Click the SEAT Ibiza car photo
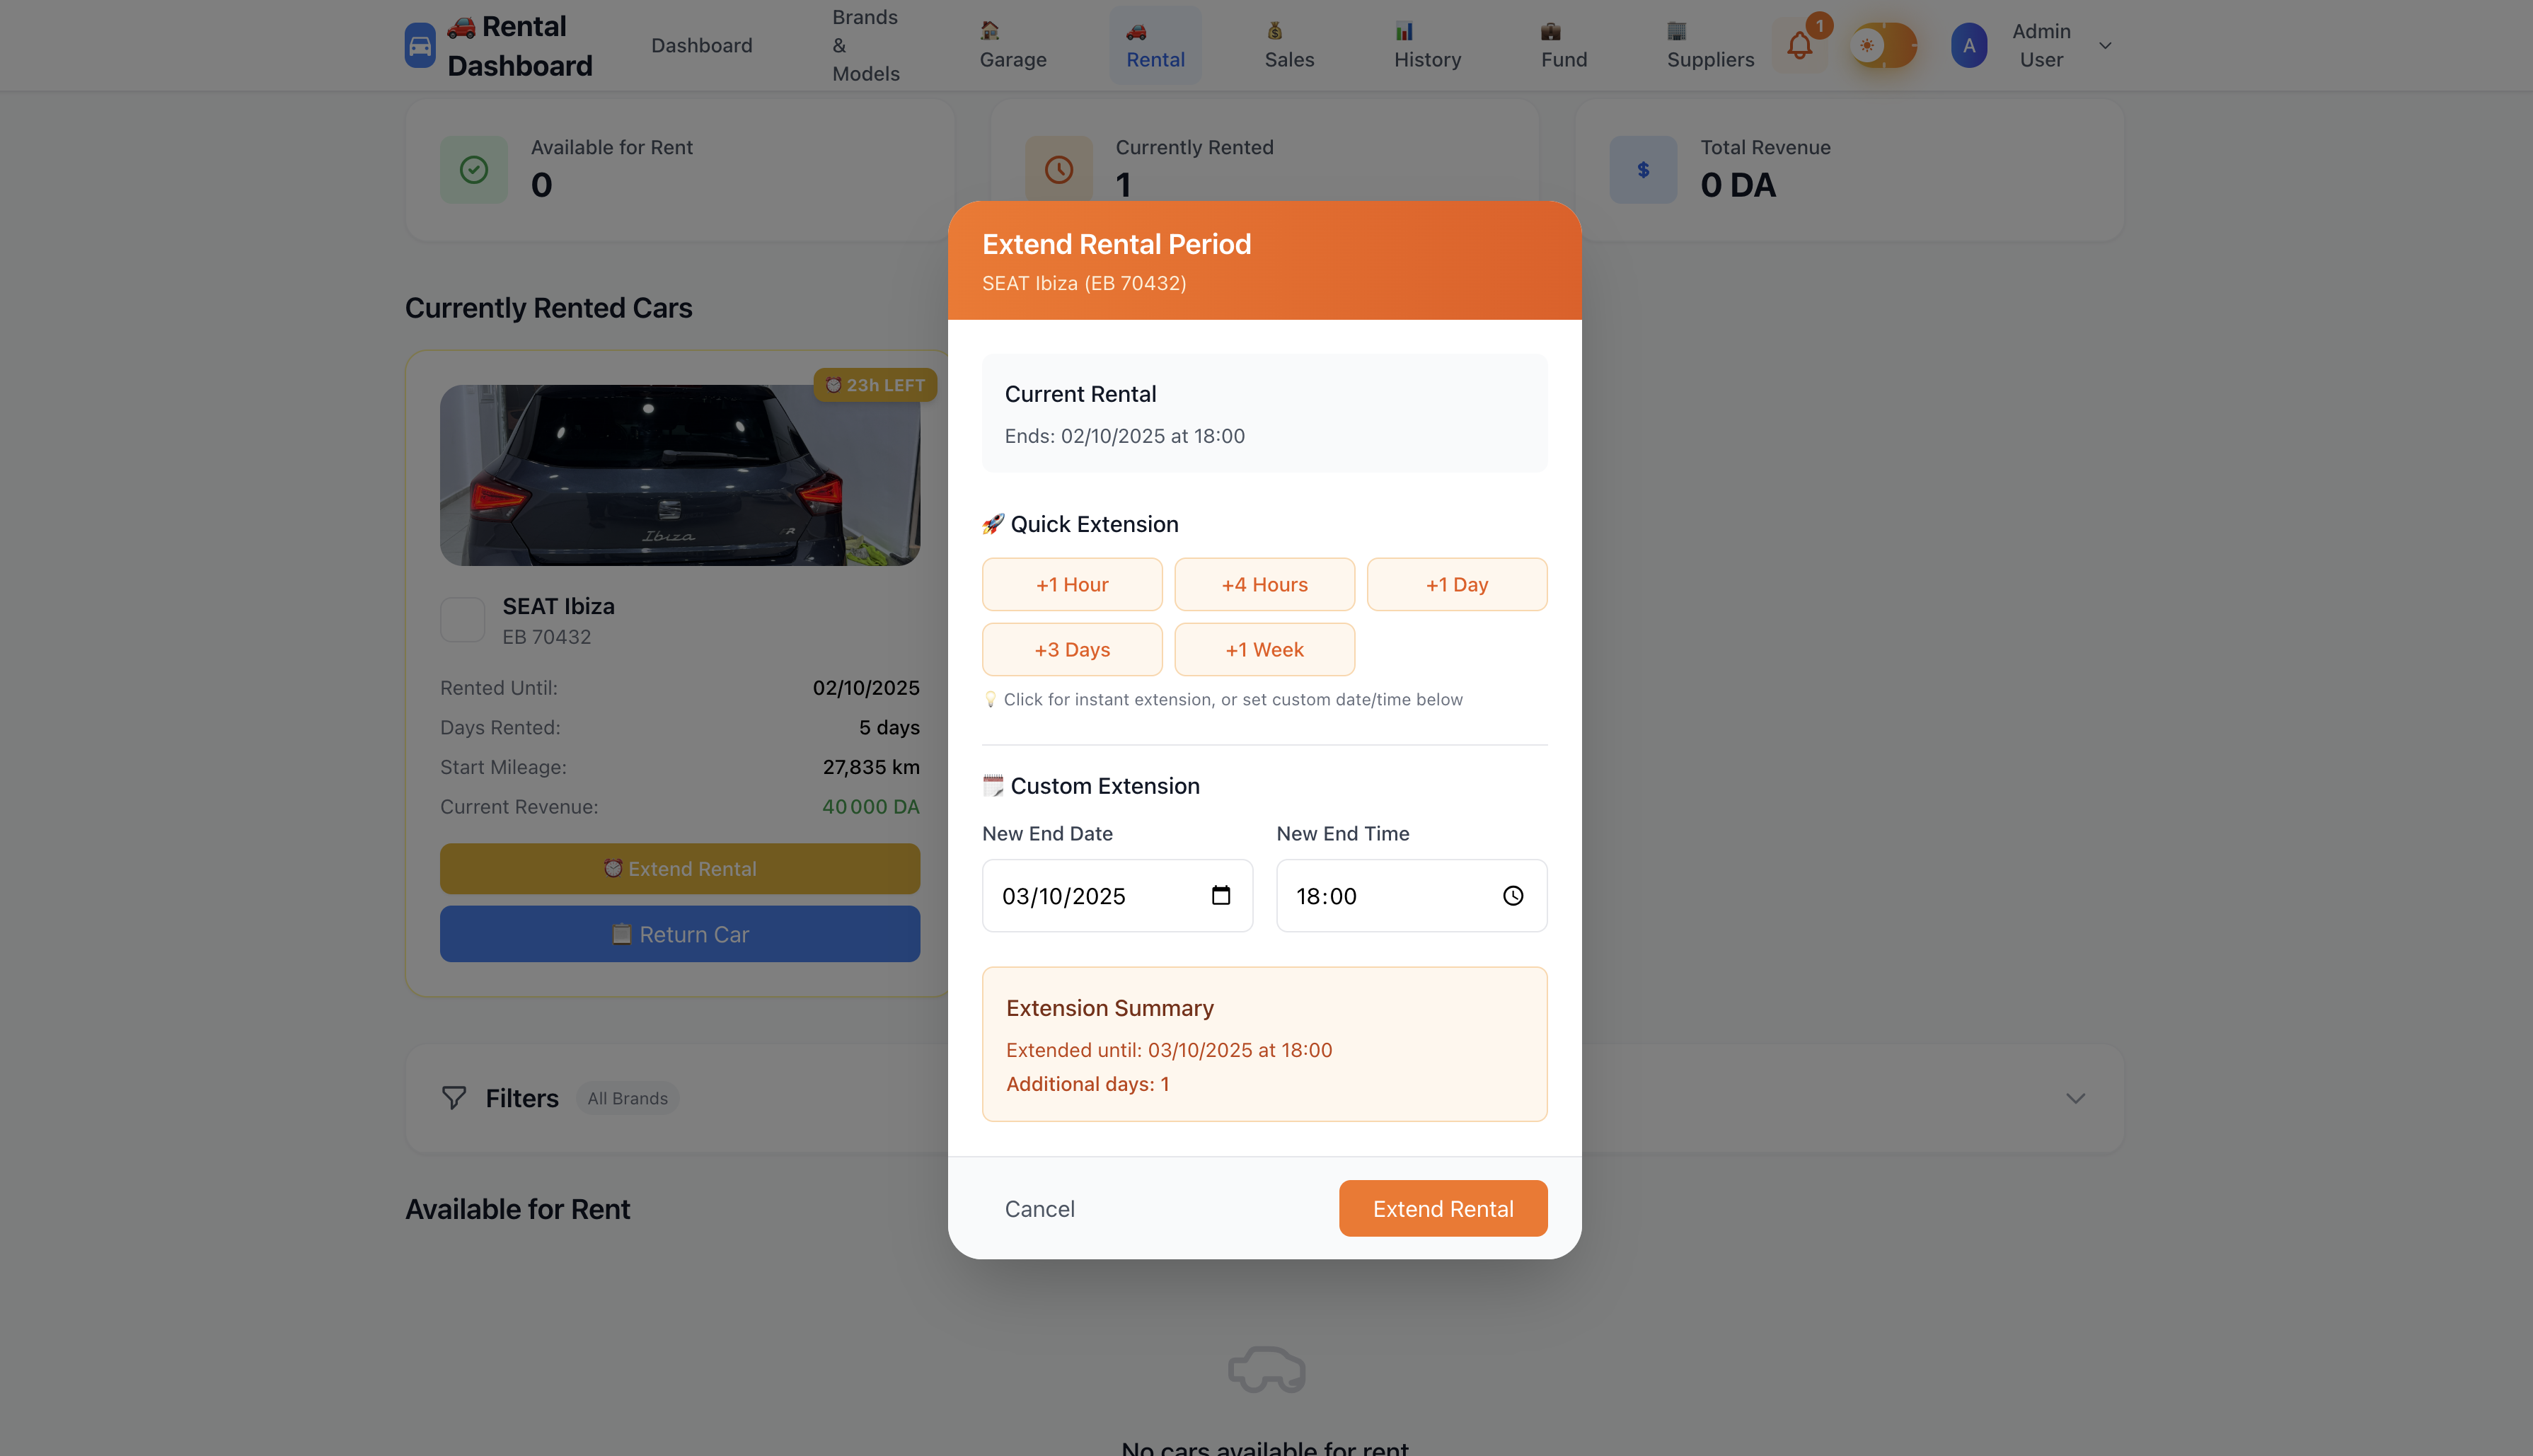The width and height of the screenshot is (2533, 1456). click(680, 475)
